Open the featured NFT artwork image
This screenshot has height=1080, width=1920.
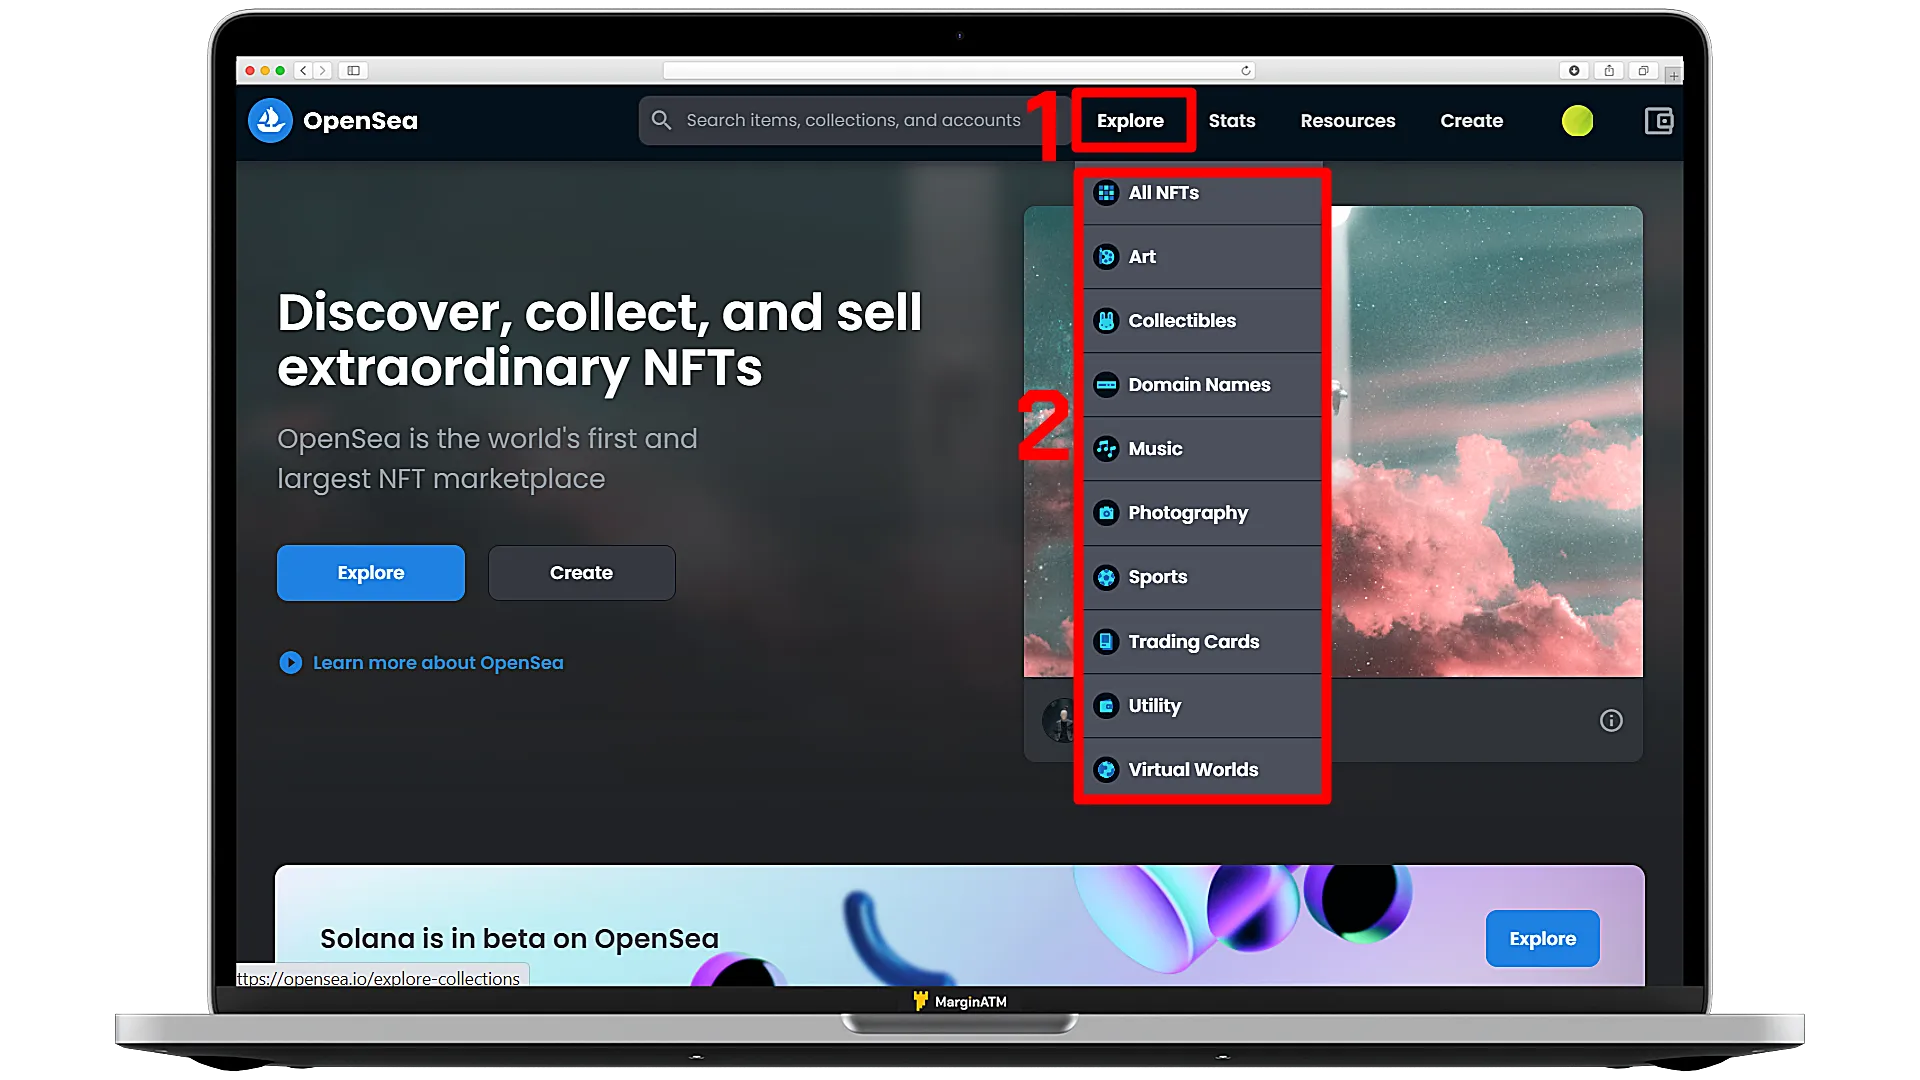click(1485, 442)
